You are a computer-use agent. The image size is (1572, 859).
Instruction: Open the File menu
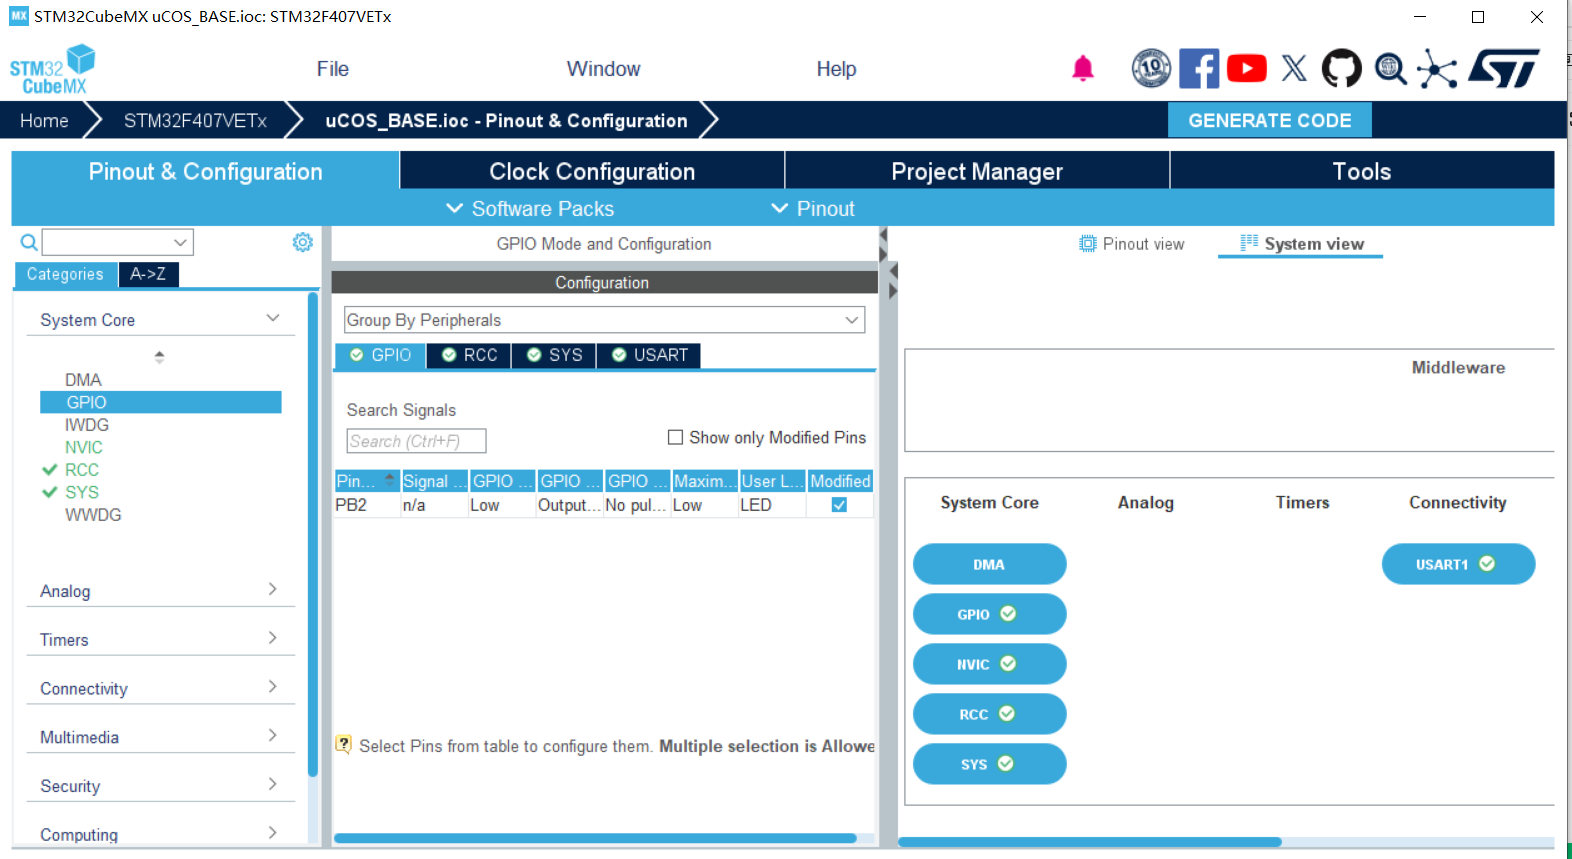pyautogui.click(x=332, y=69)
